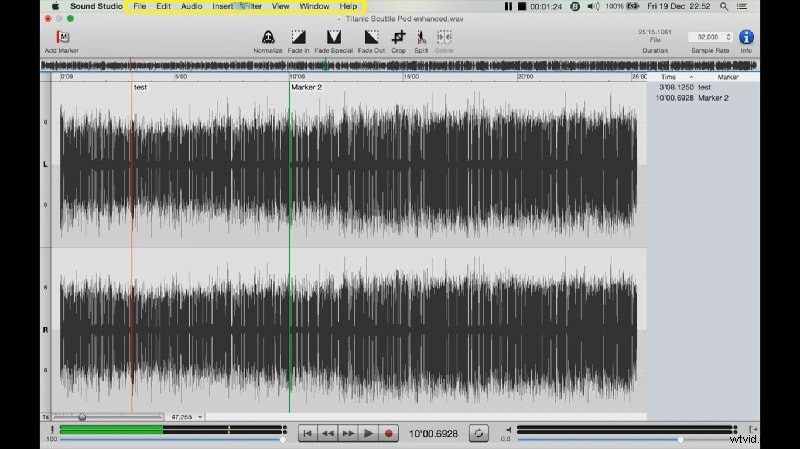Click the 15'00 mark on time ruler
The height and width of the screenshot is (449, 800).
point(411,77)
